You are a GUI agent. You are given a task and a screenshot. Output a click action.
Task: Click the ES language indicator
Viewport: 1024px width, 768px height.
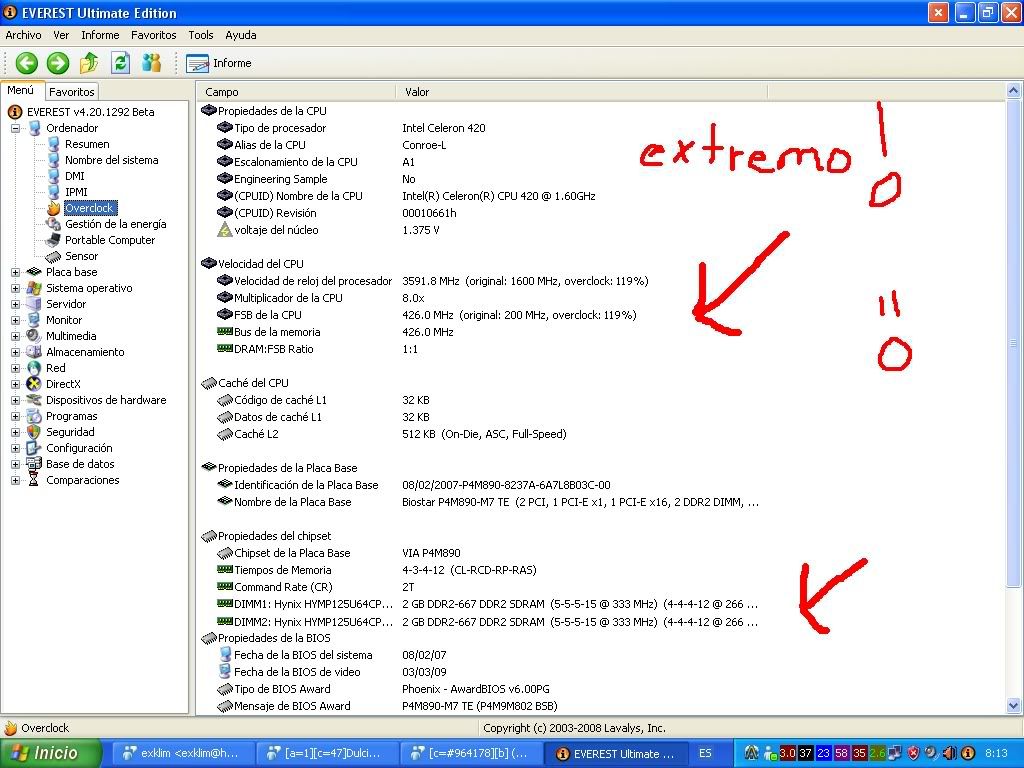click(705, 754)
